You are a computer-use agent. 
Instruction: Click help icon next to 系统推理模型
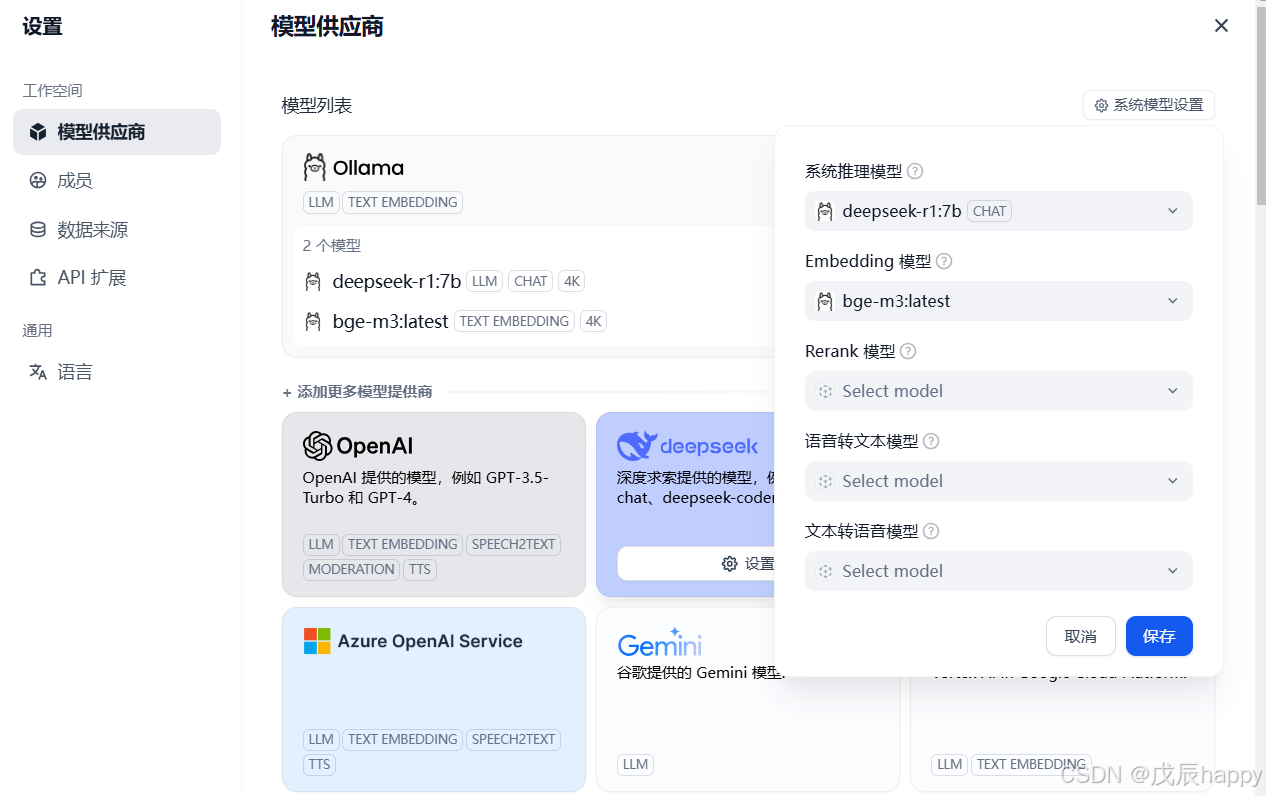pyautogui.click(x=915, y=172)
